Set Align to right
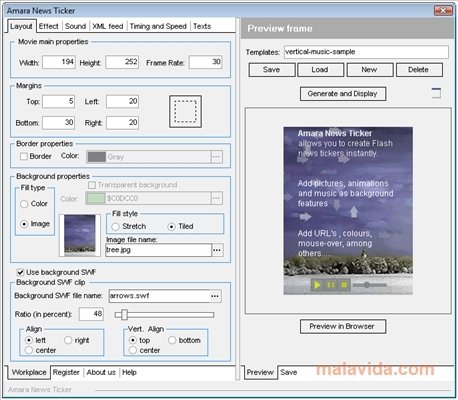 (x=68, y=340)
